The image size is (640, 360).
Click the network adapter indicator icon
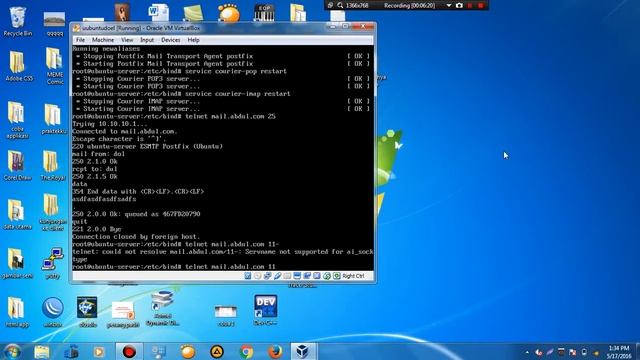click(x=267, y=276)
